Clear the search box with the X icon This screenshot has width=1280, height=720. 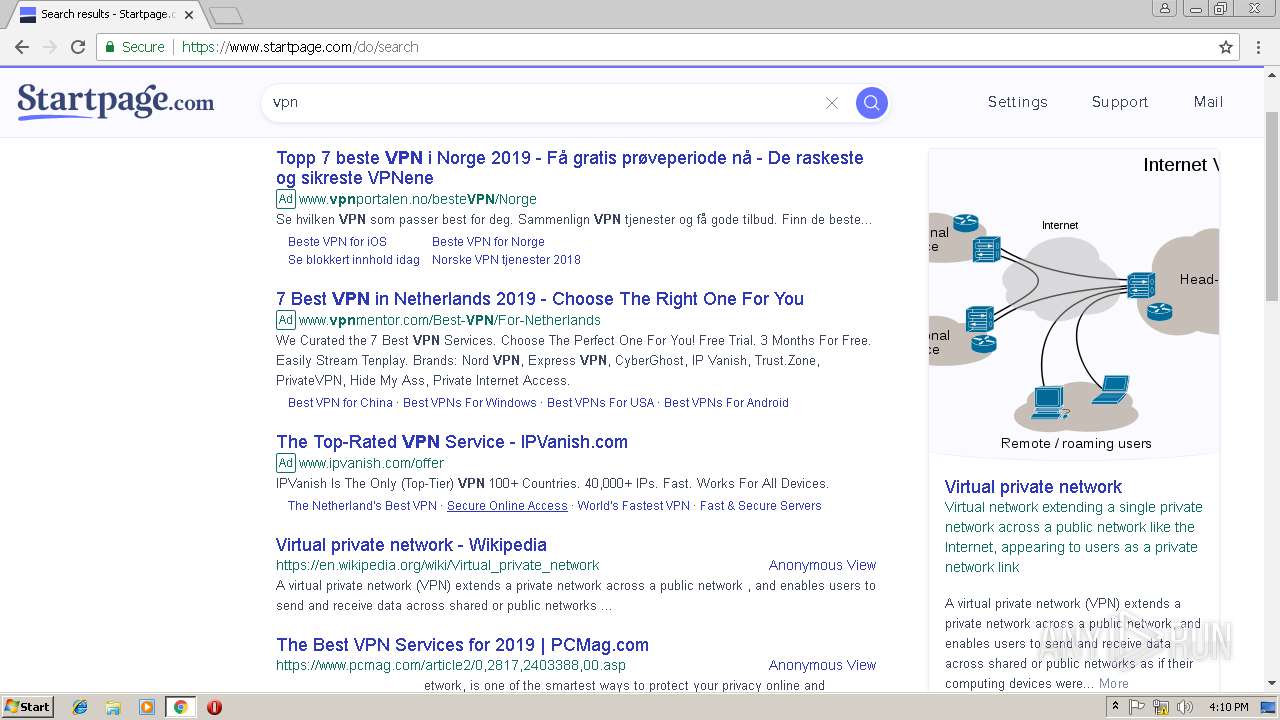831,103
